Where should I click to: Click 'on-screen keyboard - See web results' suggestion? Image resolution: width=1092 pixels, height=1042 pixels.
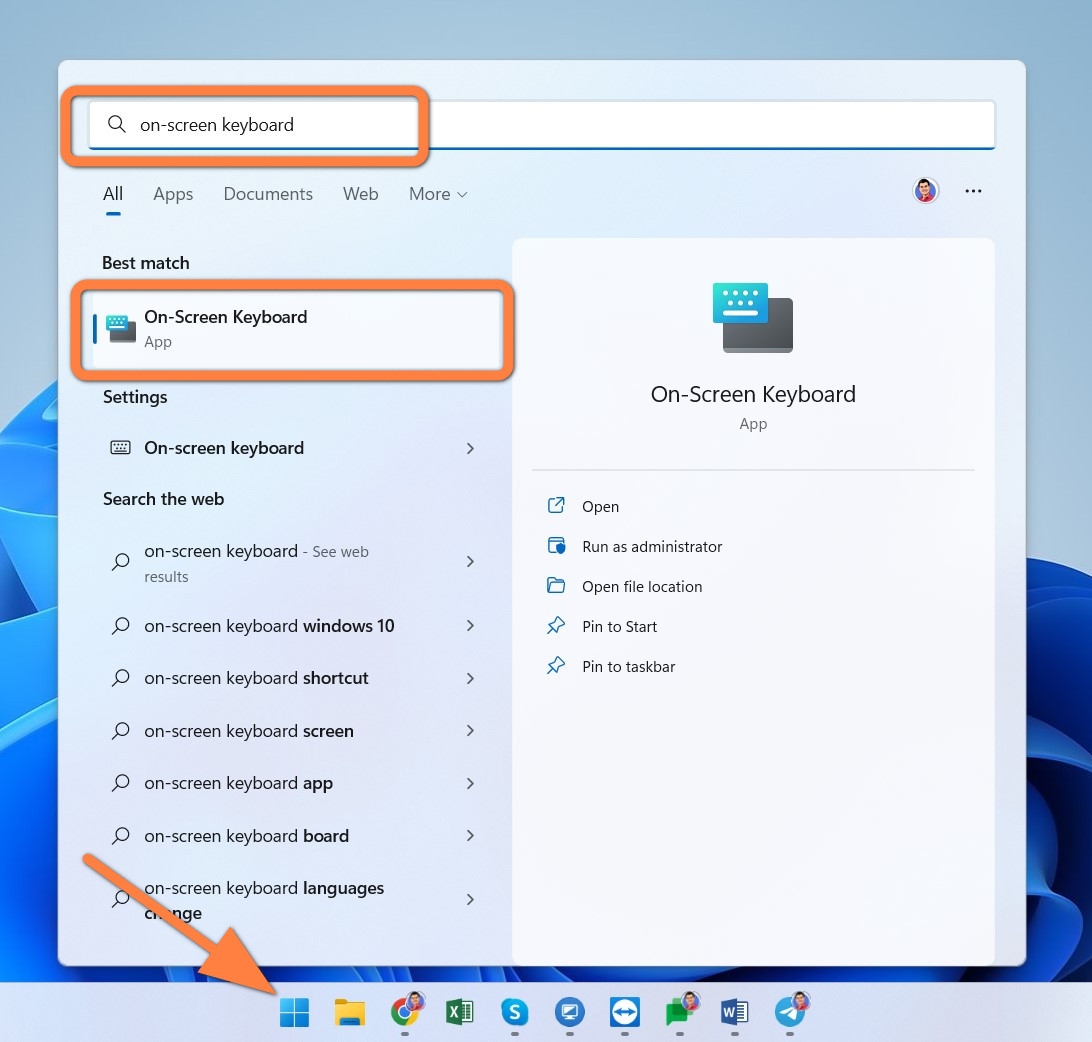(291, 562)
